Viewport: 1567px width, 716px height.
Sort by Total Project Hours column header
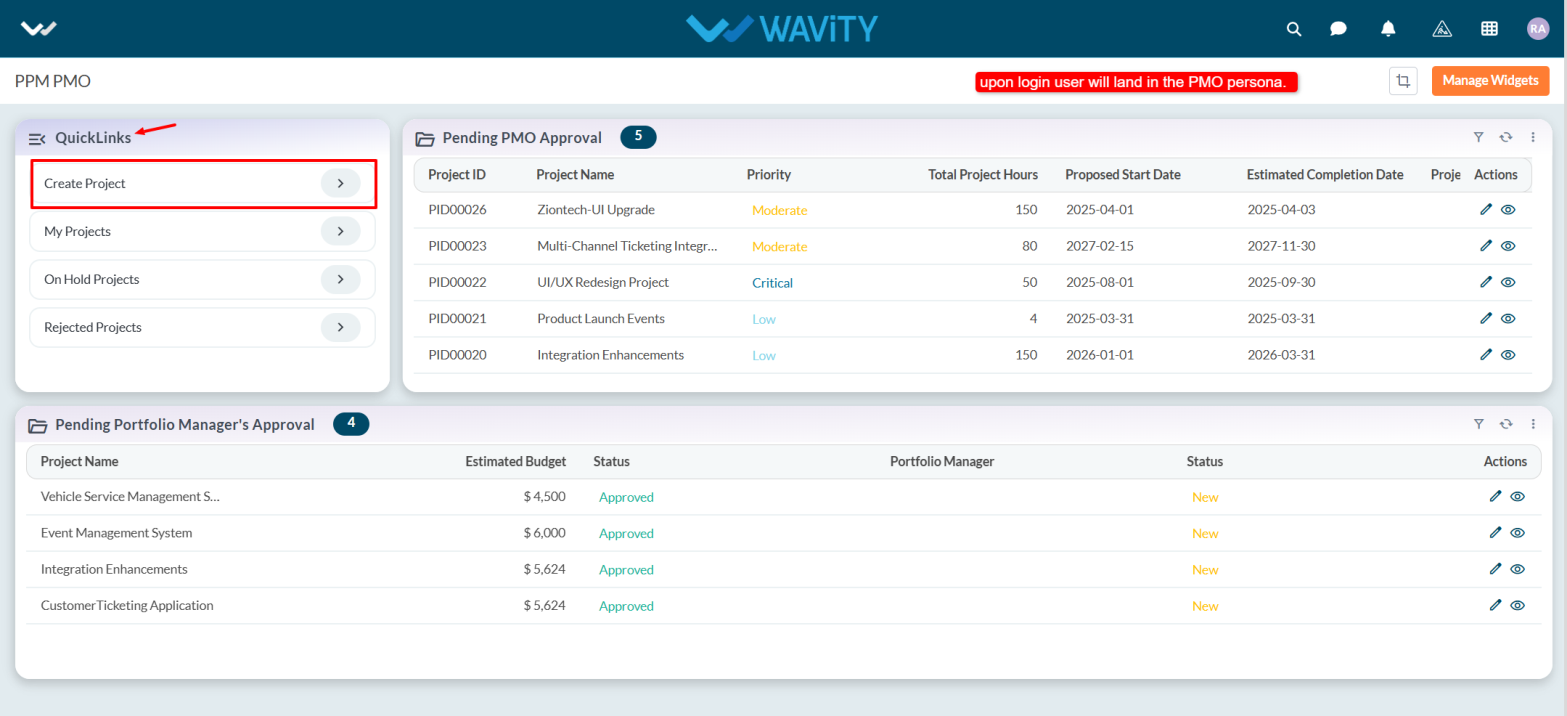pos(983,174)
